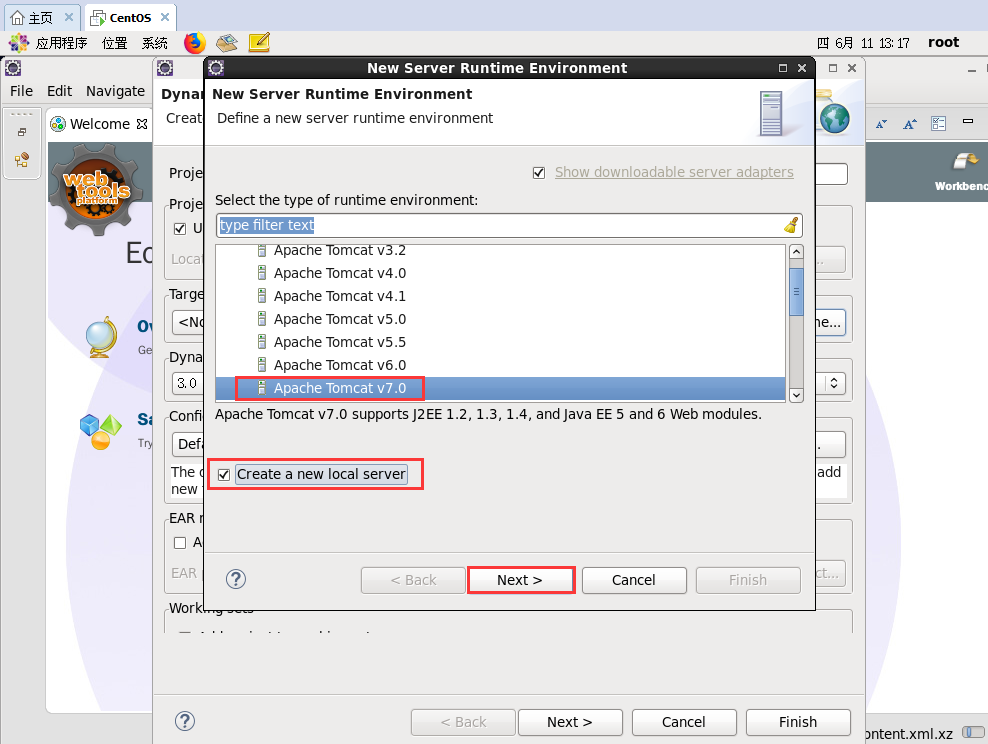Click the Overview globe icon on Welcome page
Viewport: 988px width, 744px height.
[x=101, y=337]
